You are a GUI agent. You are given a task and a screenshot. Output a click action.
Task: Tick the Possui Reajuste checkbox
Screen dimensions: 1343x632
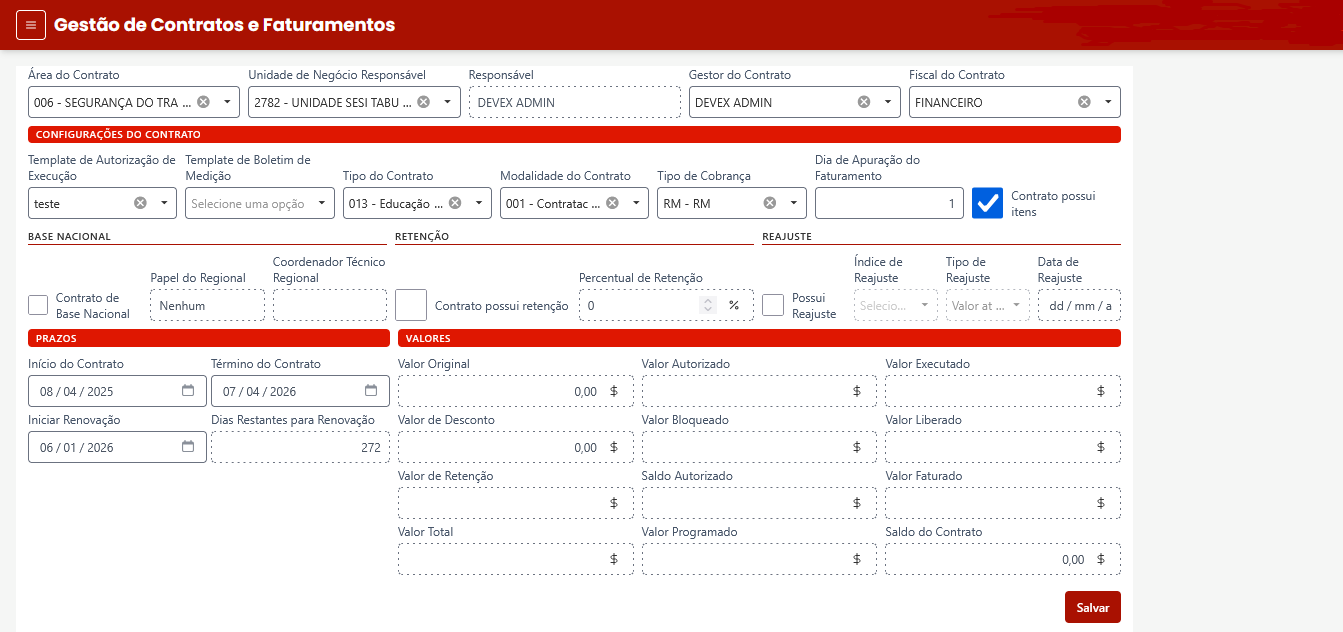pos(773,305)
